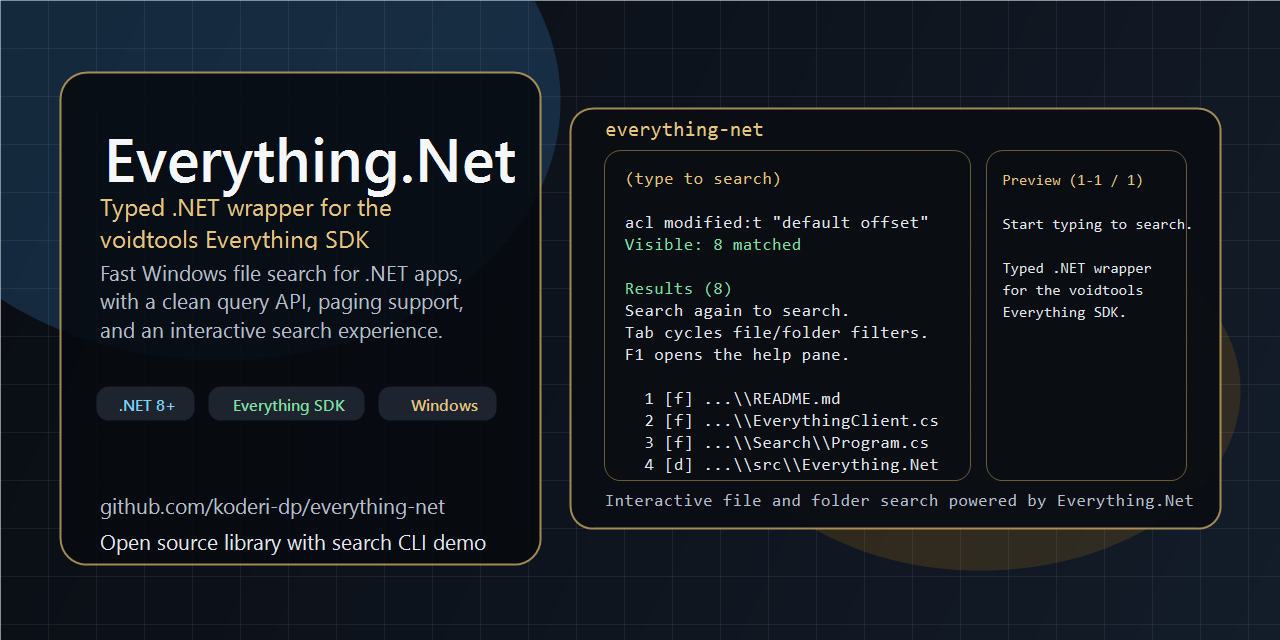Select result 2 EverythingClient.cs
Image resolution: width=1280 pixels, height=640 pixels.
pos(792,421)
